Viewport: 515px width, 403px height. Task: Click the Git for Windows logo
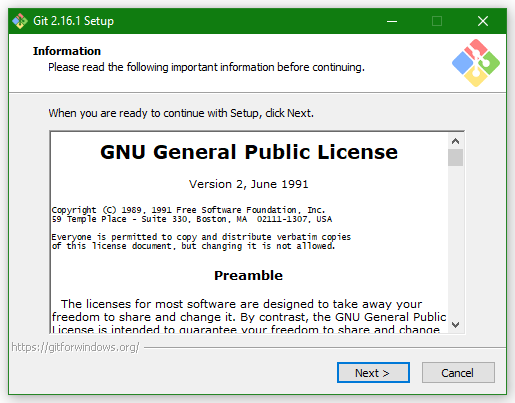coord(476,63)
